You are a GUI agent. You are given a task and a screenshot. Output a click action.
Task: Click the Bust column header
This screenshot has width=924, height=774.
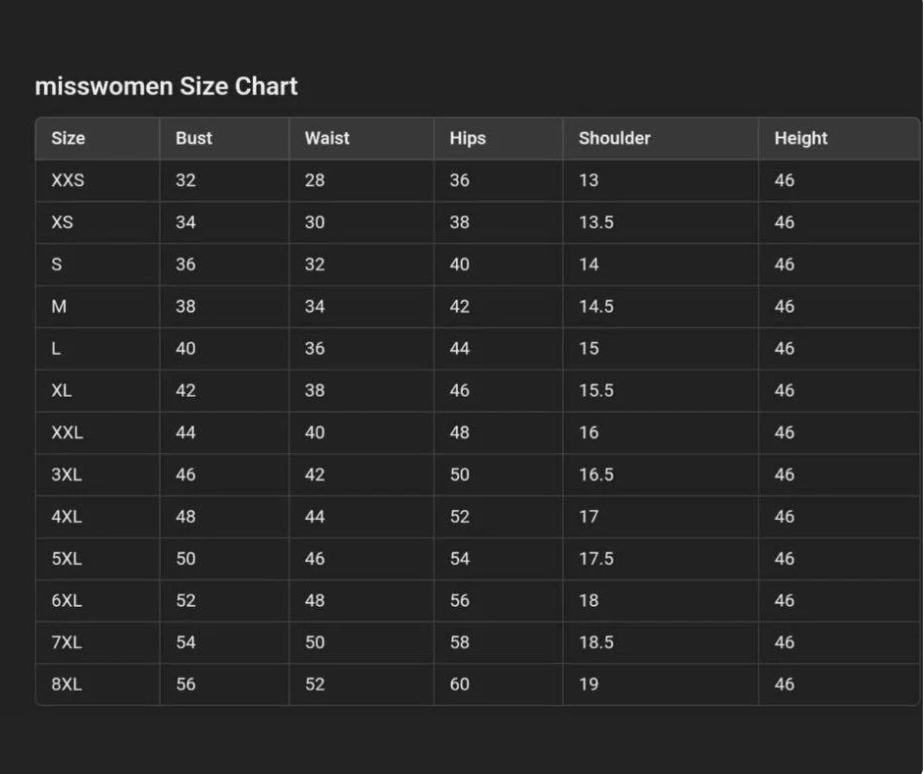click(x=194, y=139)
